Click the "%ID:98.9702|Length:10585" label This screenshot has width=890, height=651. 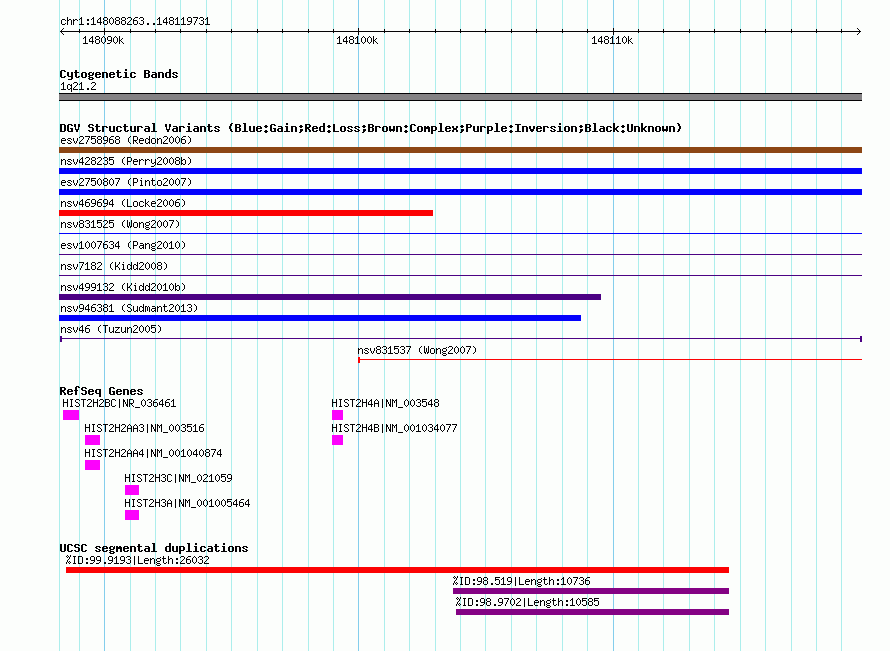pyautogui.click(x=527, y=602)
